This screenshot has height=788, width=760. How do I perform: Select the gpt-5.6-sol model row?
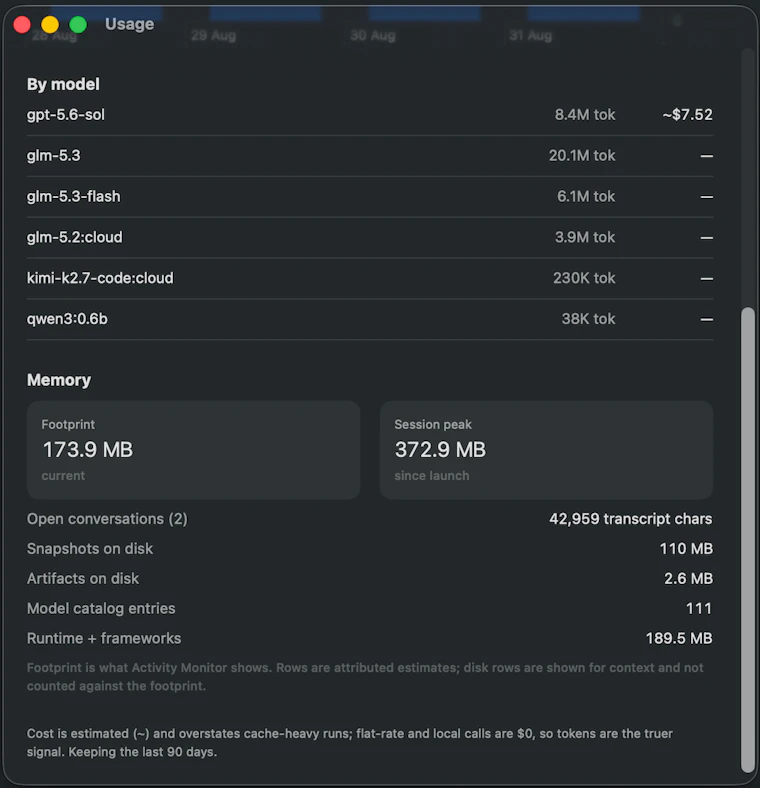370,115
